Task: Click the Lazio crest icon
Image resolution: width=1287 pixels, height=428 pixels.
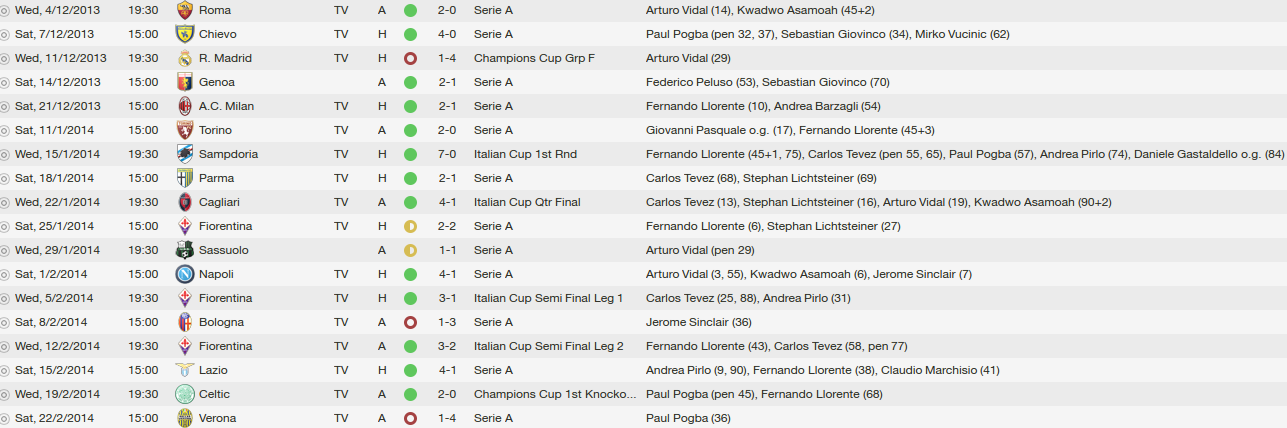Action: tap(184, 370)
